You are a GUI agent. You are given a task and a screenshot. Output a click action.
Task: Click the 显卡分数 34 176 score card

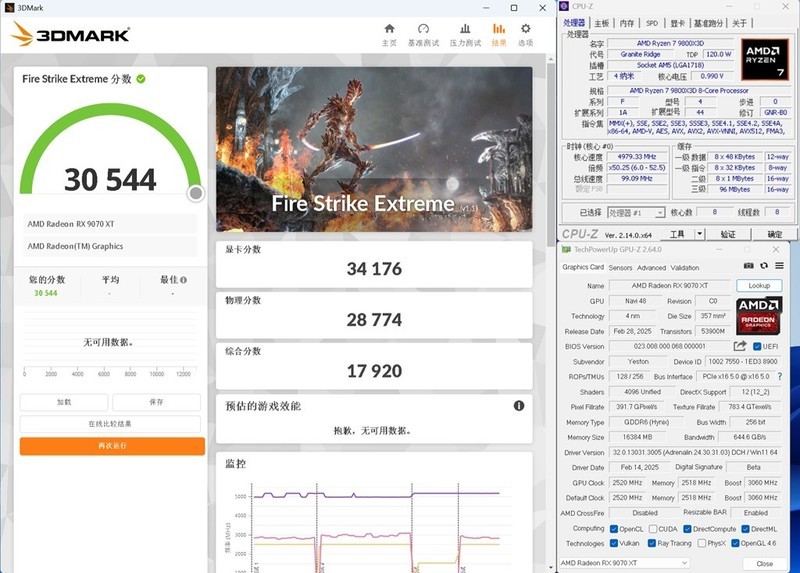374,264
